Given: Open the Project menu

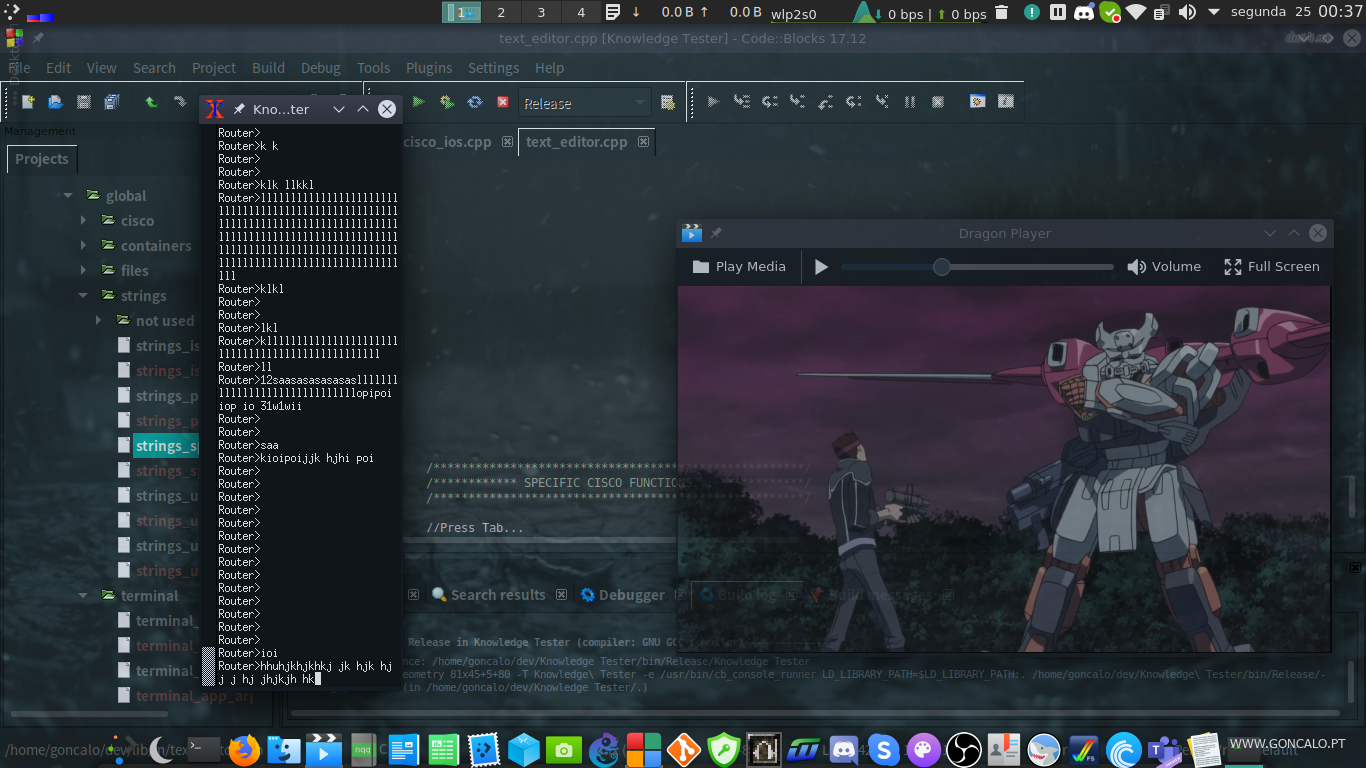Looking at the screenshot, I should coord(214,68).
